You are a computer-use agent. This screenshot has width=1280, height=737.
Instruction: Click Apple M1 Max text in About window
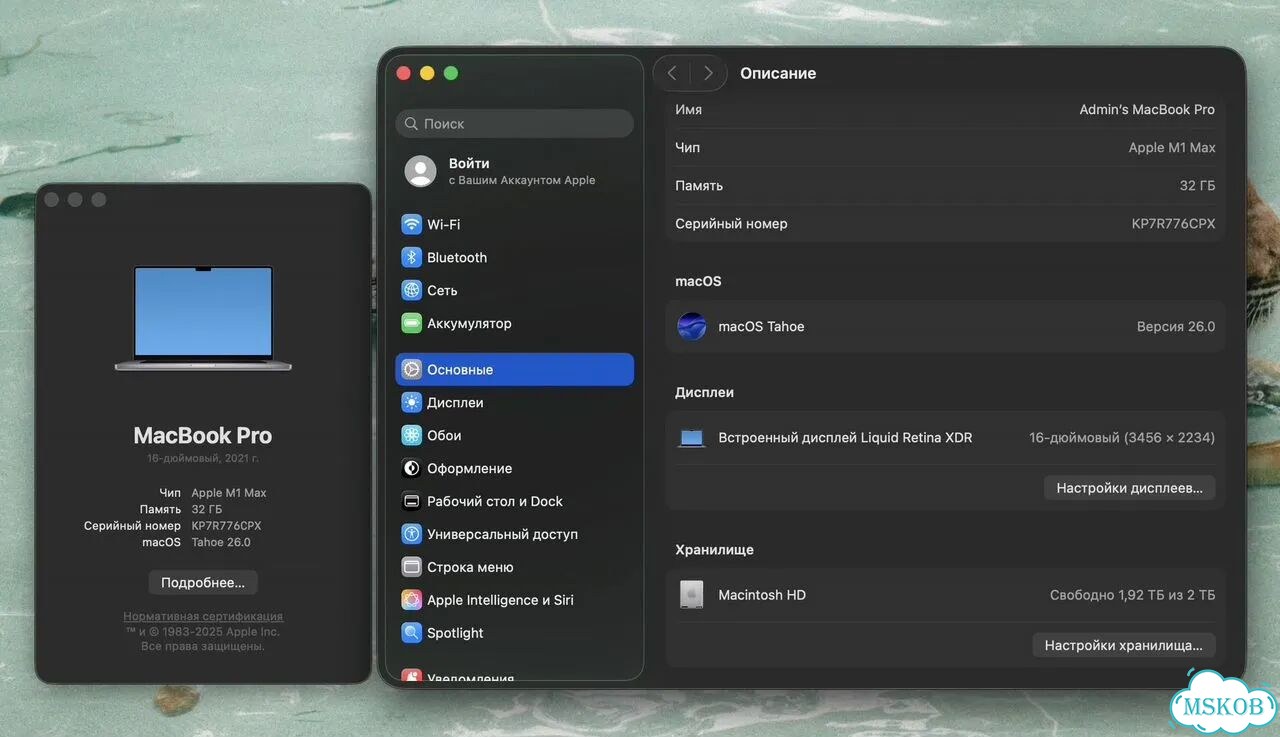click(229, 493)
